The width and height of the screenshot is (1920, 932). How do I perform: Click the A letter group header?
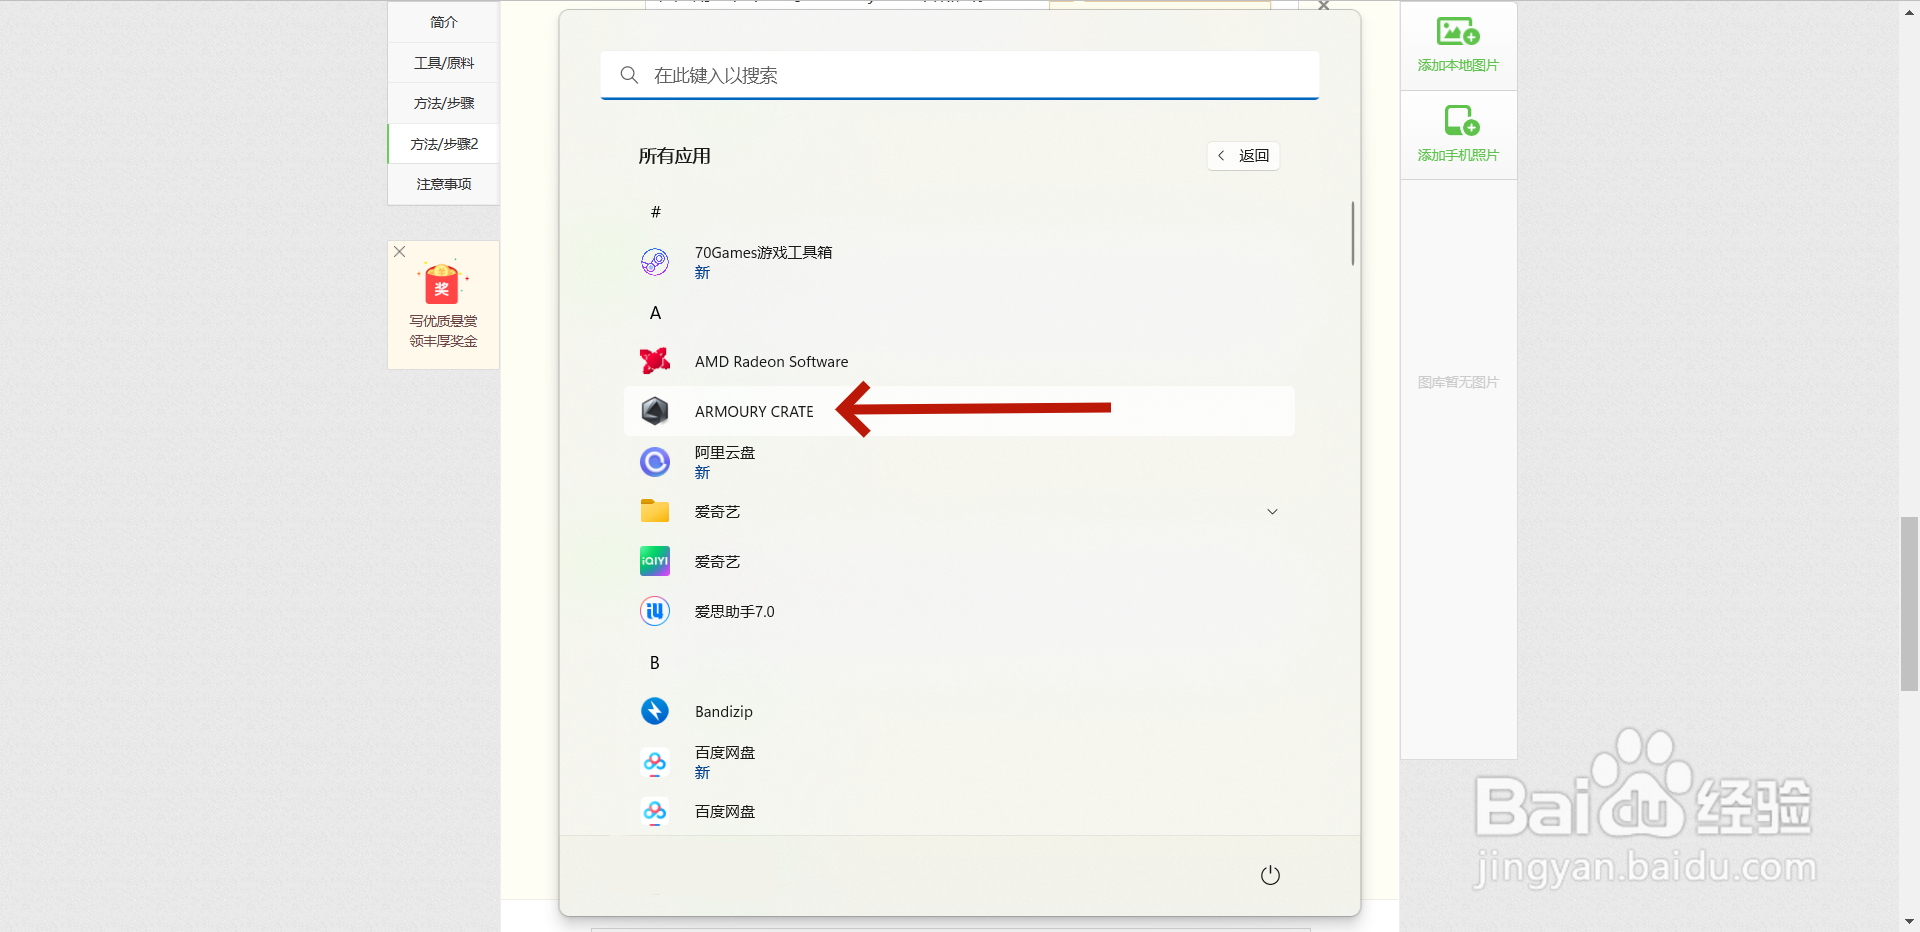click(655, 313)
